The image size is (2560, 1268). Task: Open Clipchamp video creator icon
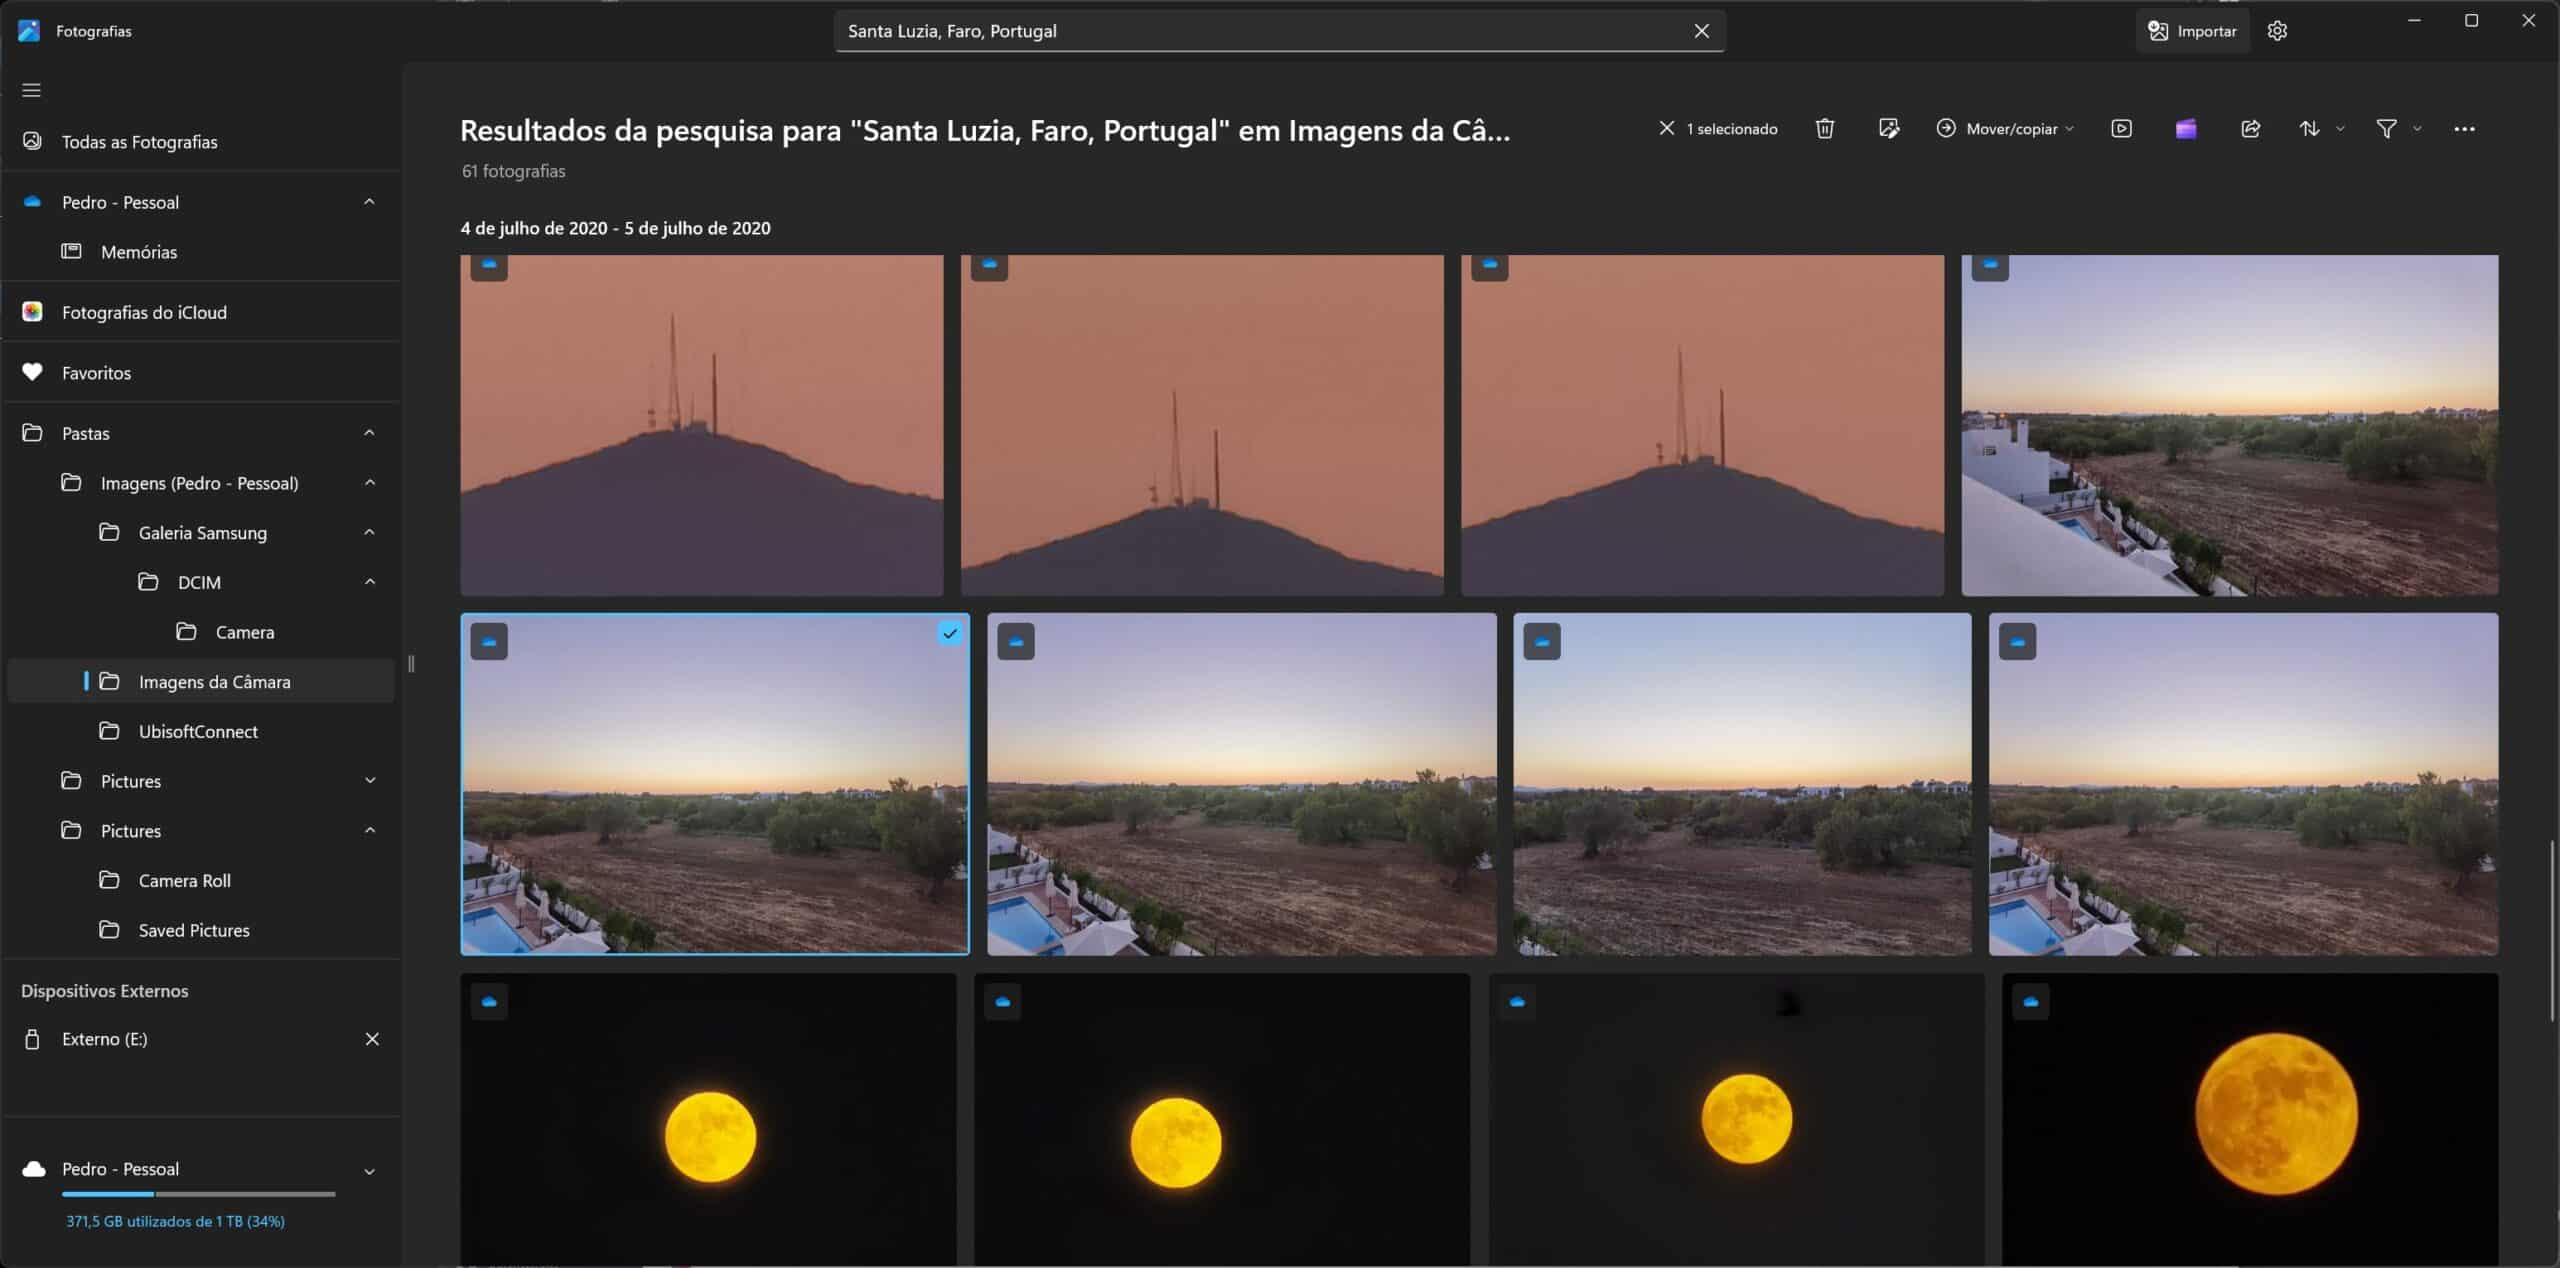[x=2186, y=129]
